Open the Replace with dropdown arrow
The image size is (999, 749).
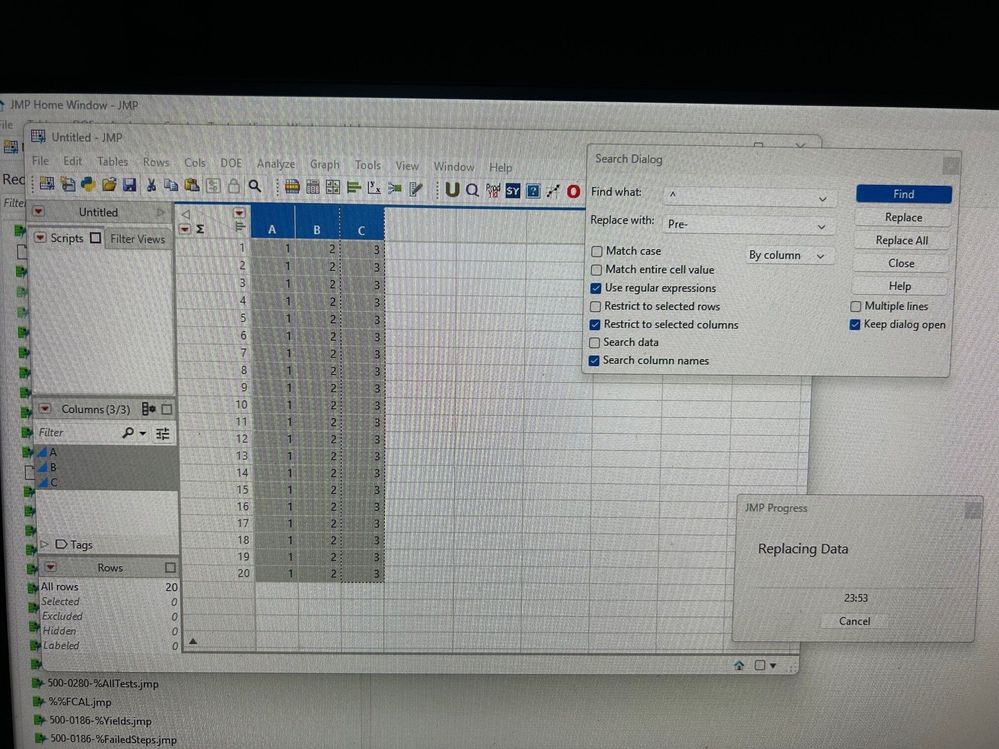tap(821, 227)
